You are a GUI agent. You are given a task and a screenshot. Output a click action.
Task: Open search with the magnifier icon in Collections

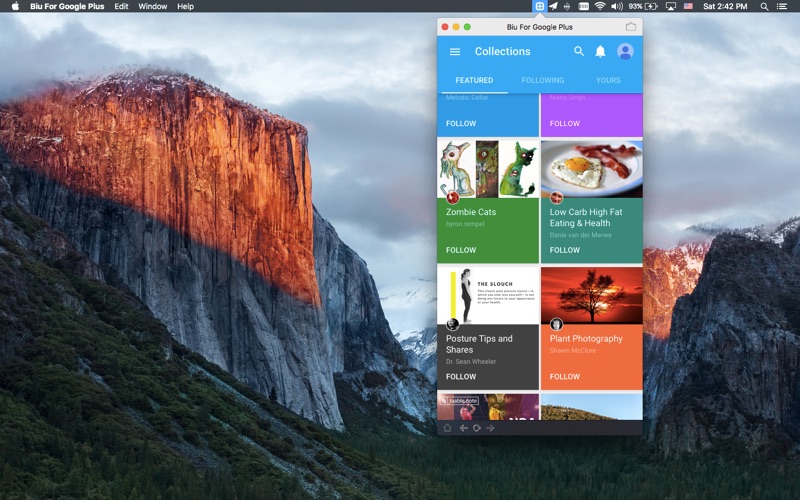click(x=579, y=51)
